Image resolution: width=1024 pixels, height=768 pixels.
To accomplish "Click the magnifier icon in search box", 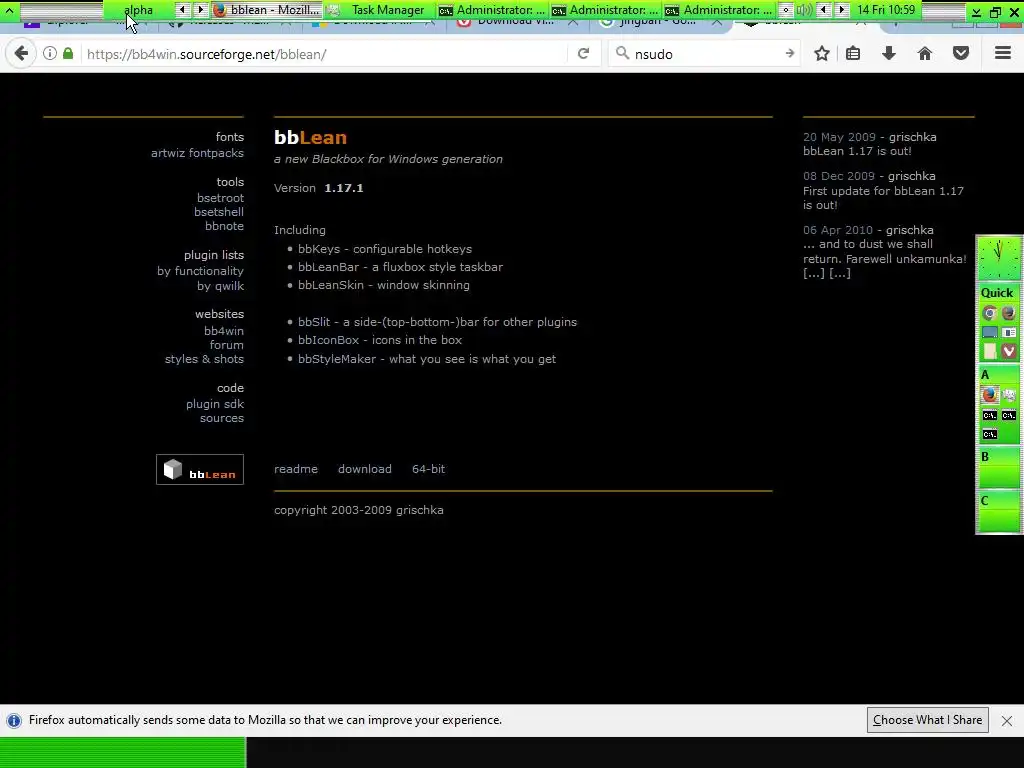I will (622, 54).
